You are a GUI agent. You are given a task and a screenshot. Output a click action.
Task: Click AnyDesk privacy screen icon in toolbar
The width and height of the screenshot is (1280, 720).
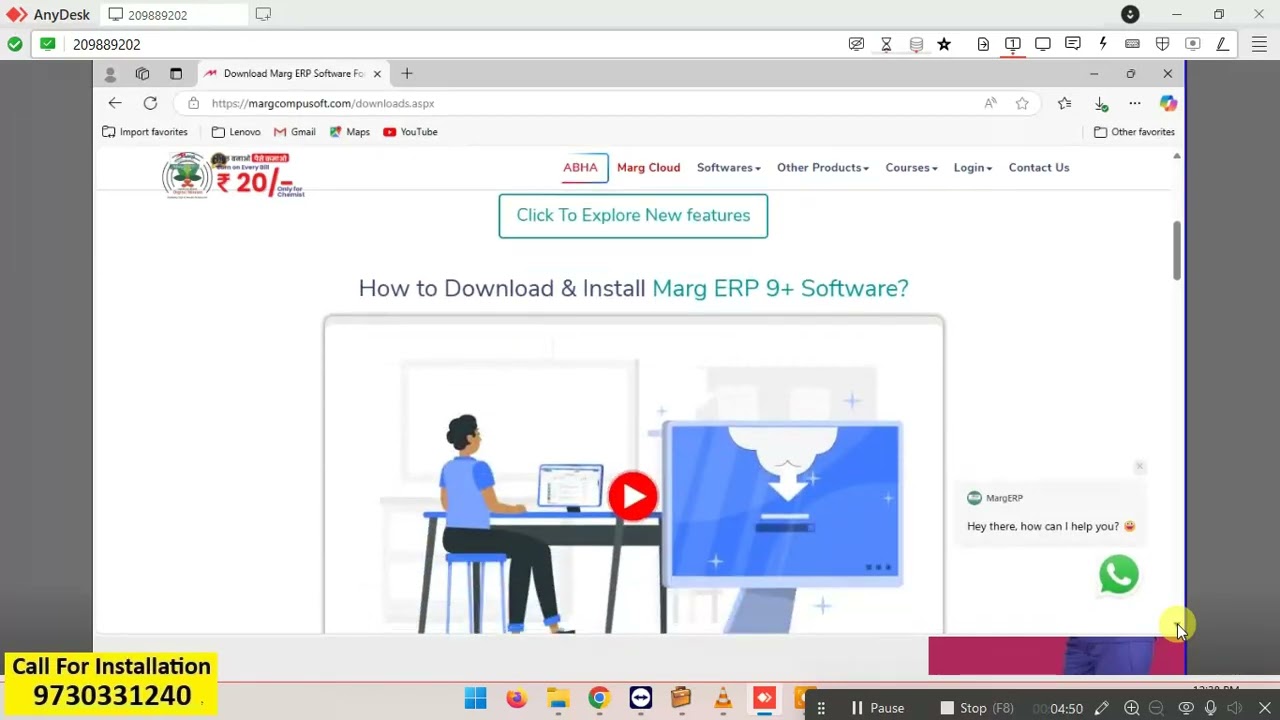(x=856, y=44)
